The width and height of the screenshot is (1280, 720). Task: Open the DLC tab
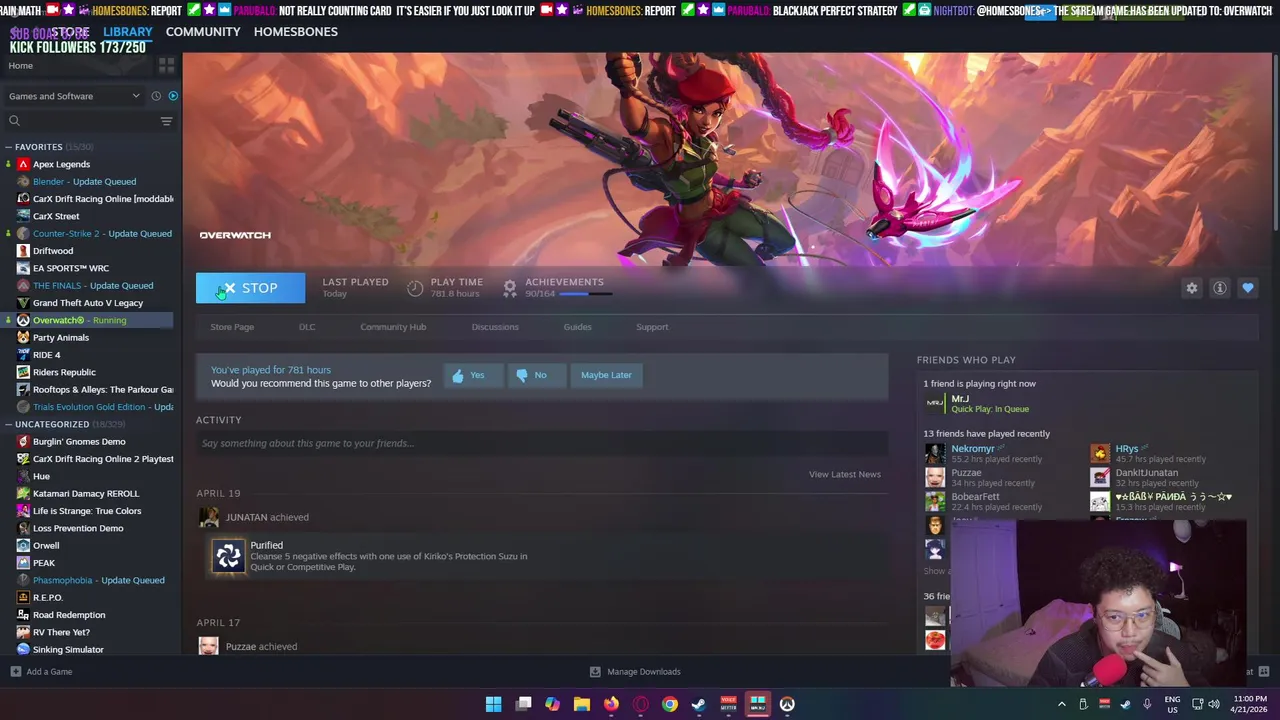pos(307,327)
